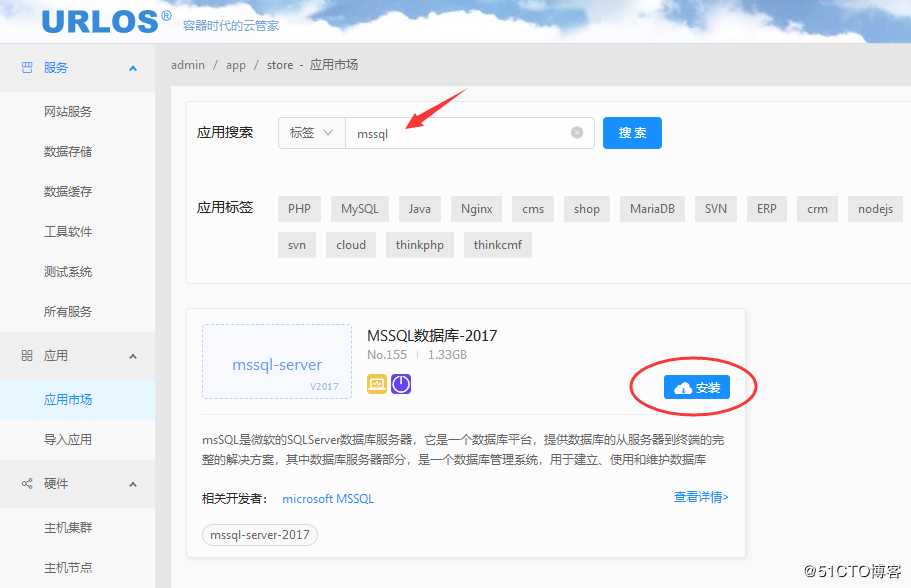
Task: Open 主机集群 in the sidebar
Action: 68,528
